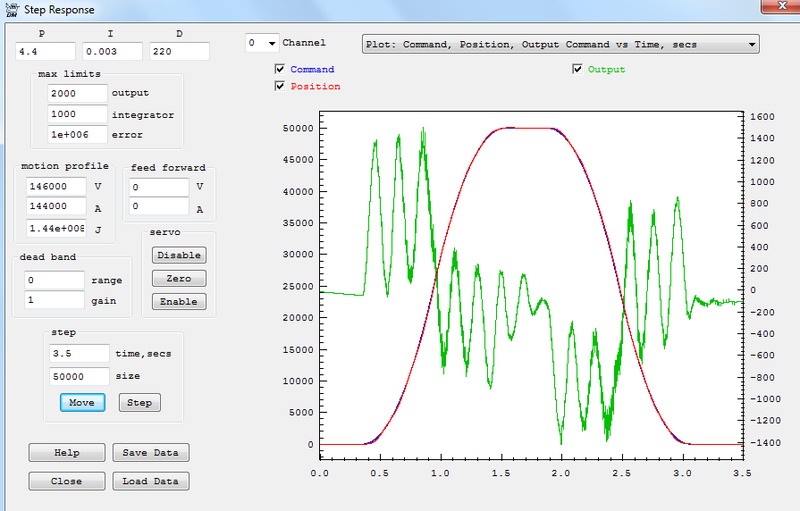Image resolution: width=800 pixels, height=511 pixels.
Task: Disable the servo
Action: tap(179, 255)
